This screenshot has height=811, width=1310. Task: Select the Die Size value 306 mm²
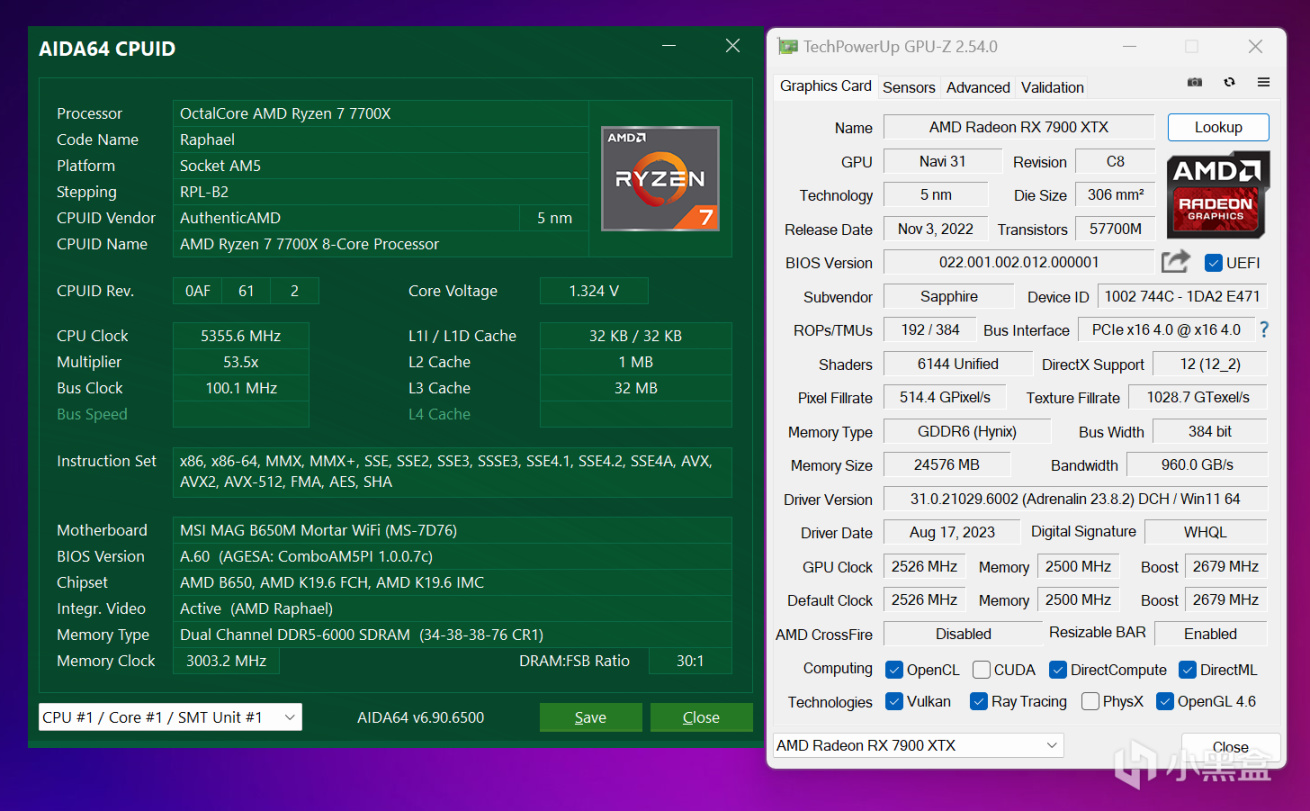(x=1115, y=195)
